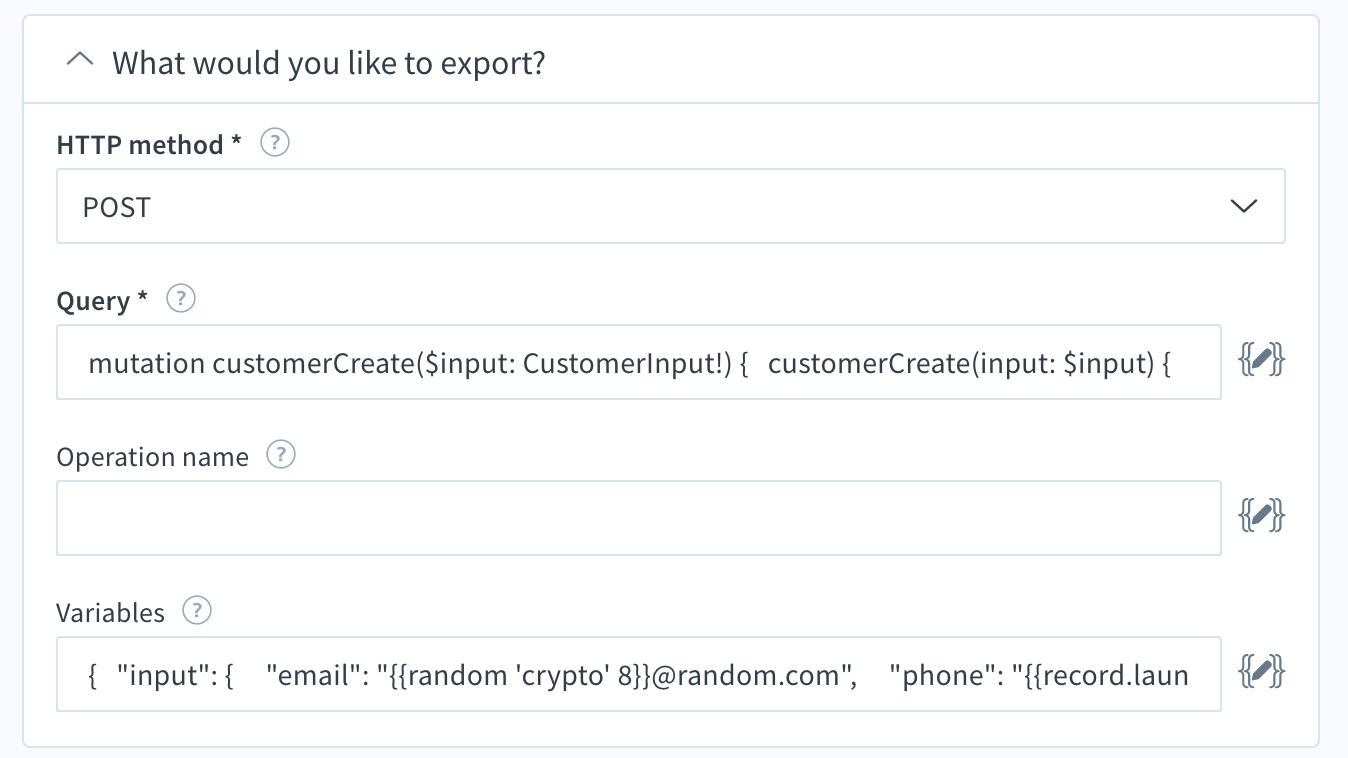
Task: Expand the HTTP method dropdown arrow
Action: pos(1243,206)
